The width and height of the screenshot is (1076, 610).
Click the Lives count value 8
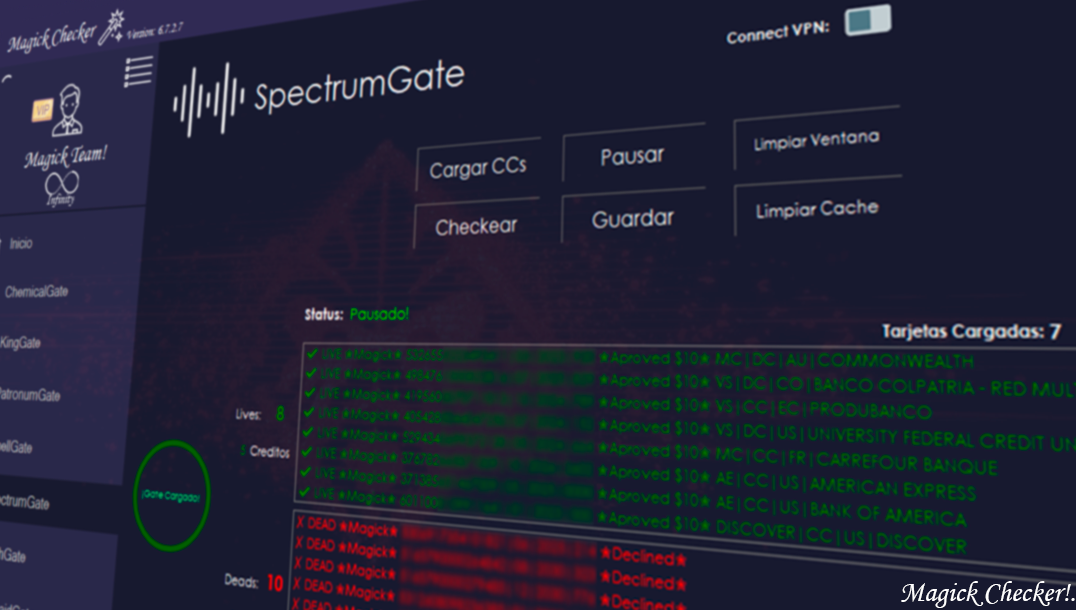[280, 413]
